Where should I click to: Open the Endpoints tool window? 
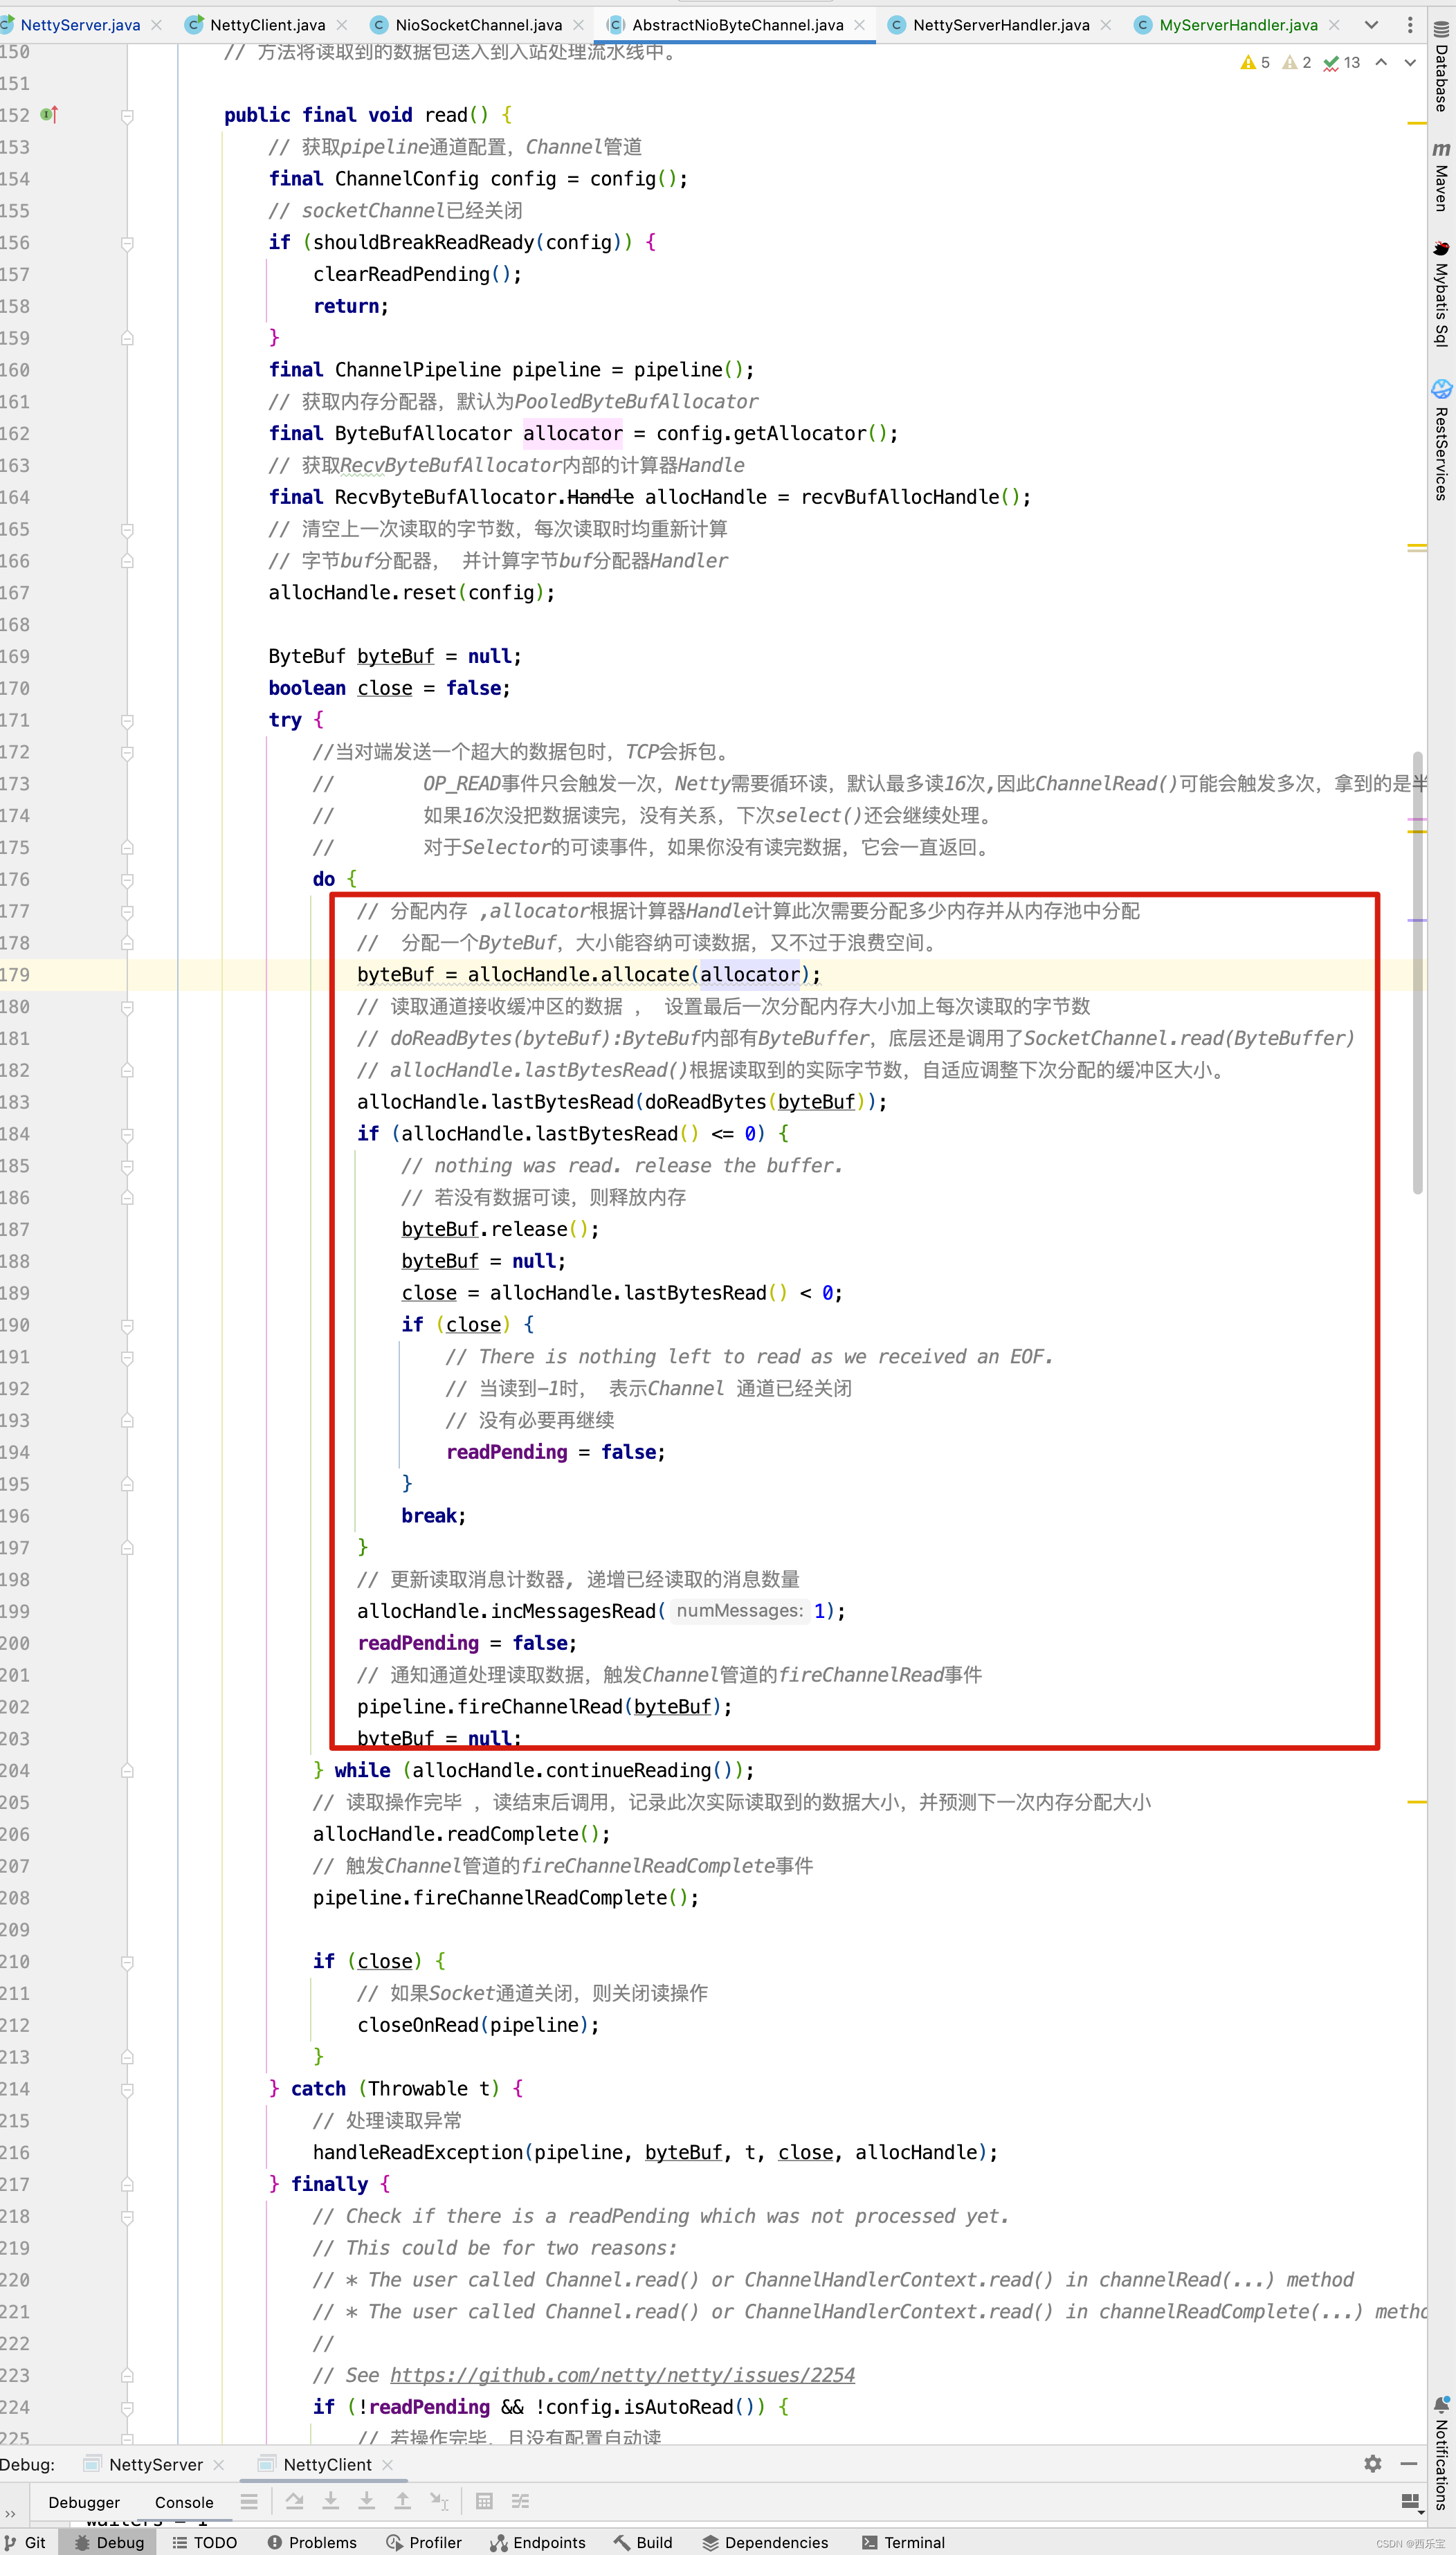(x=538, y=2542)
